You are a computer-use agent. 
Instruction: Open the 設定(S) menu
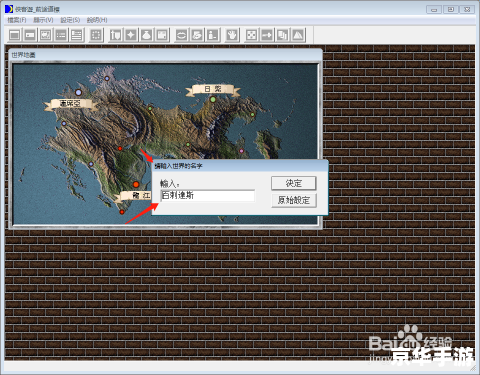(x=70, y=20)
